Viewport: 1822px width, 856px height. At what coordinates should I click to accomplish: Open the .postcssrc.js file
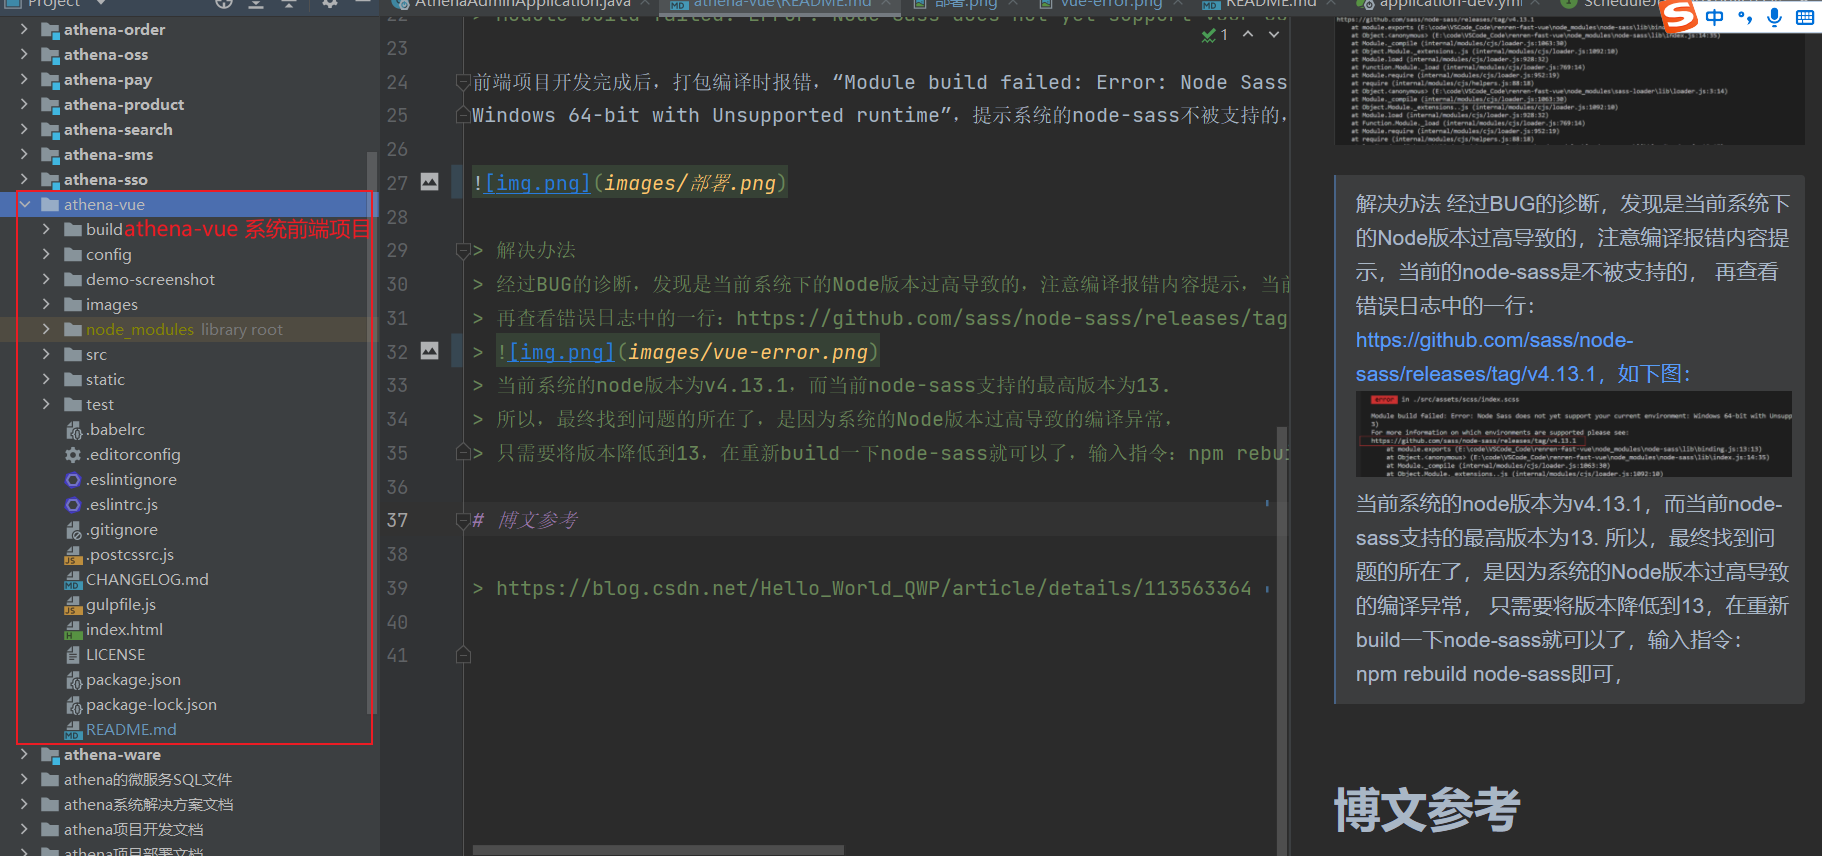click(x=130, y=554)
